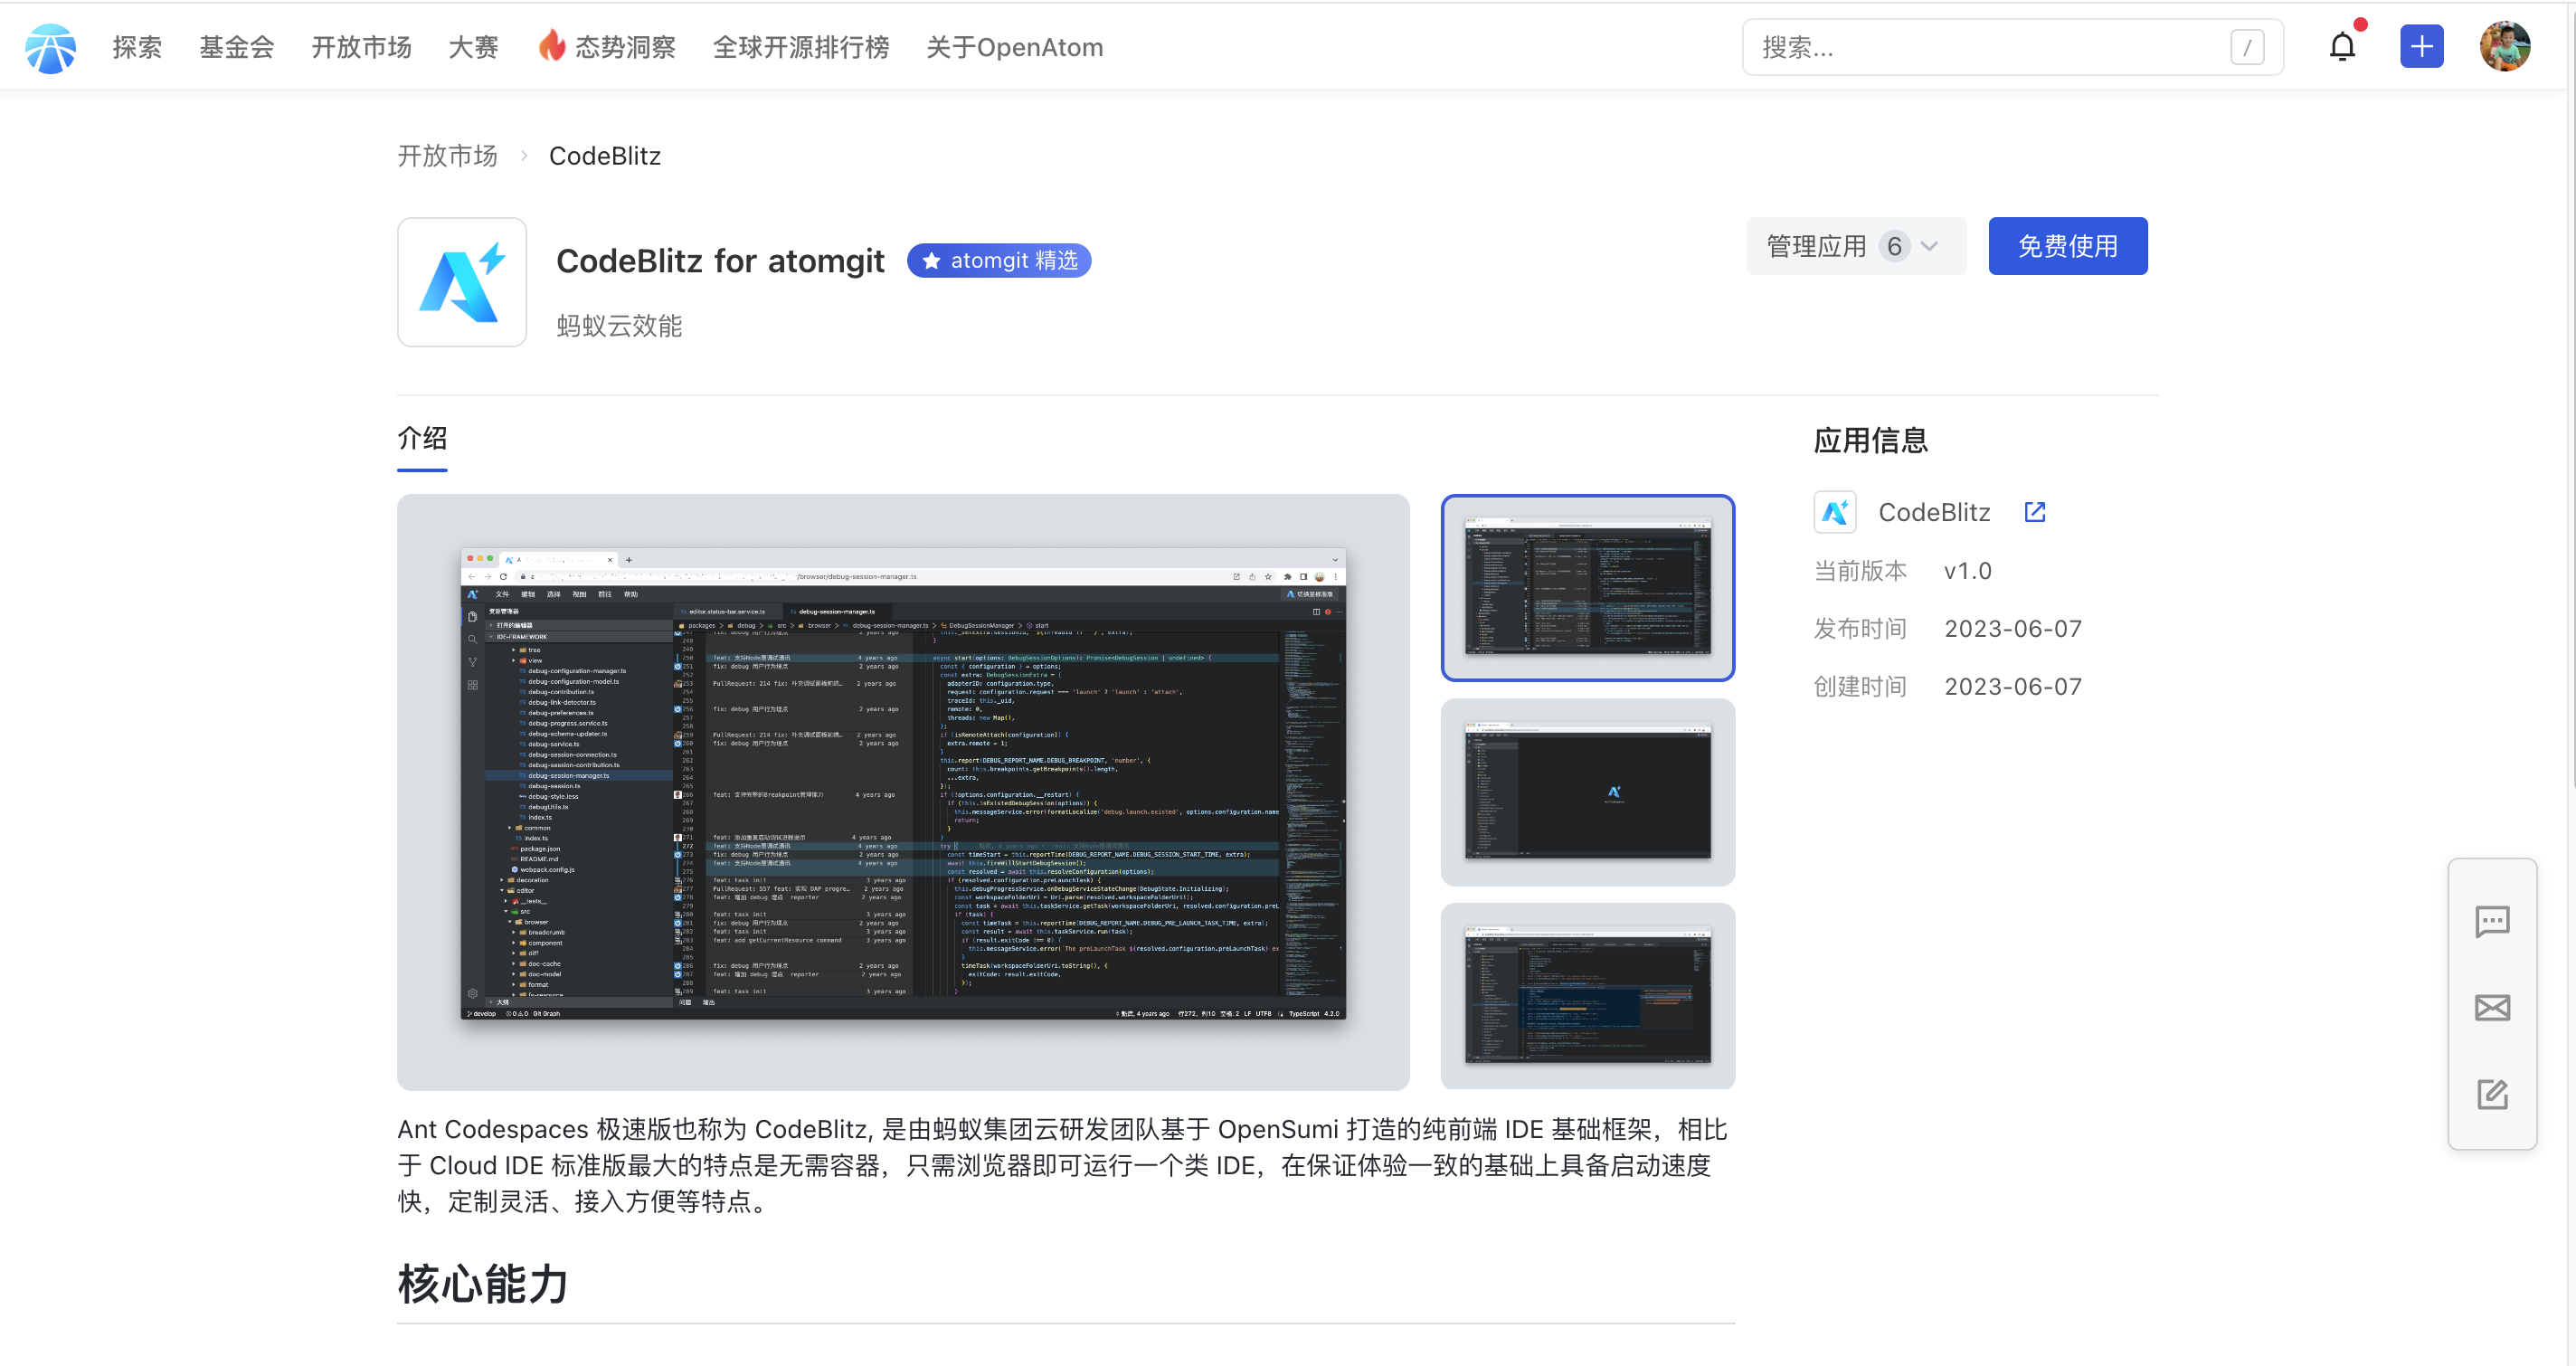2576x1366 pixels.
Task: Open the 大赛 menu item
Action: (473, 47)
